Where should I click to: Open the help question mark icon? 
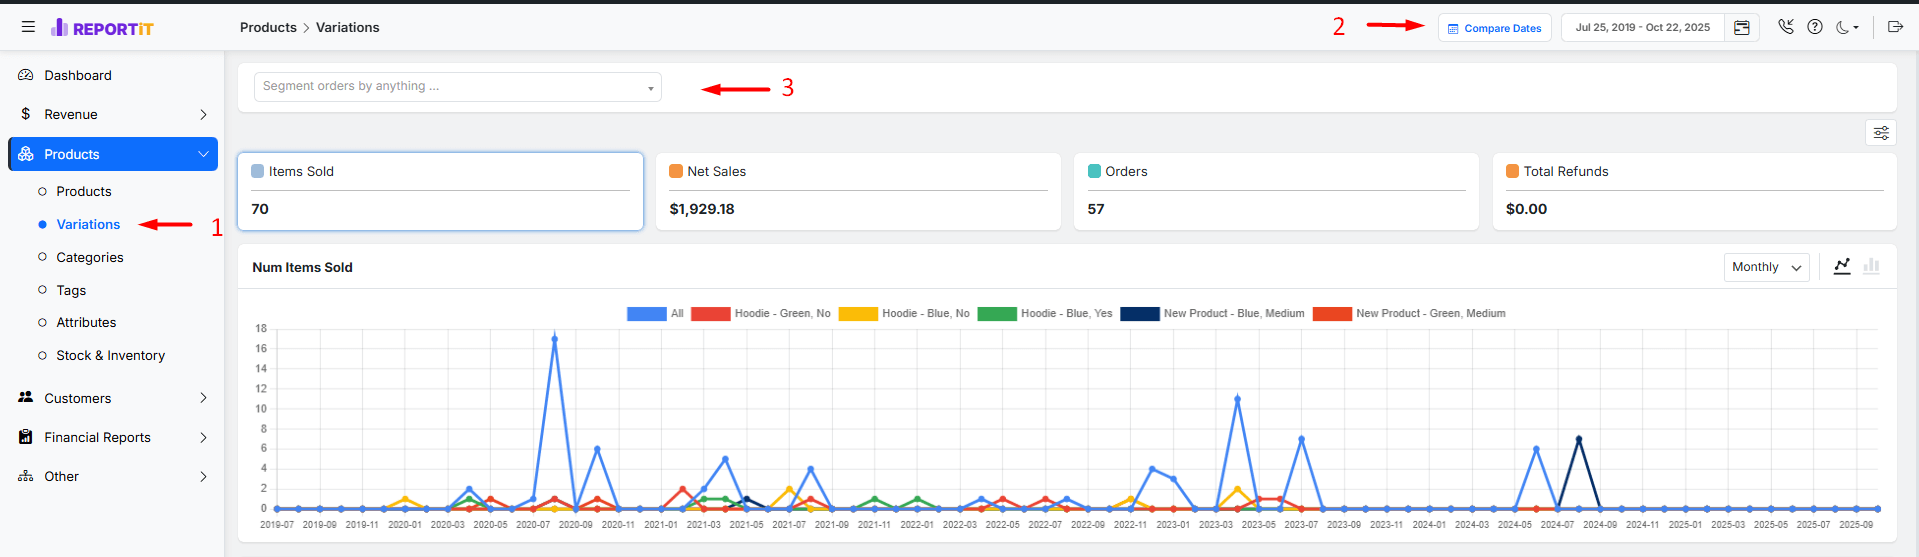click(x=1815, y=27)
